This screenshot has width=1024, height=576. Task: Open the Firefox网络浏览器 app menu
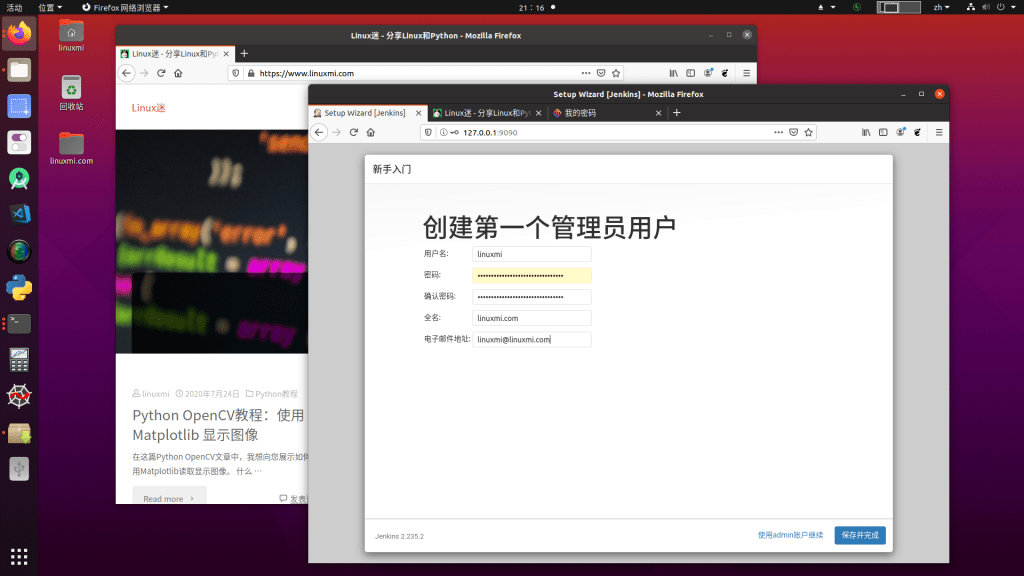[125, 7]
